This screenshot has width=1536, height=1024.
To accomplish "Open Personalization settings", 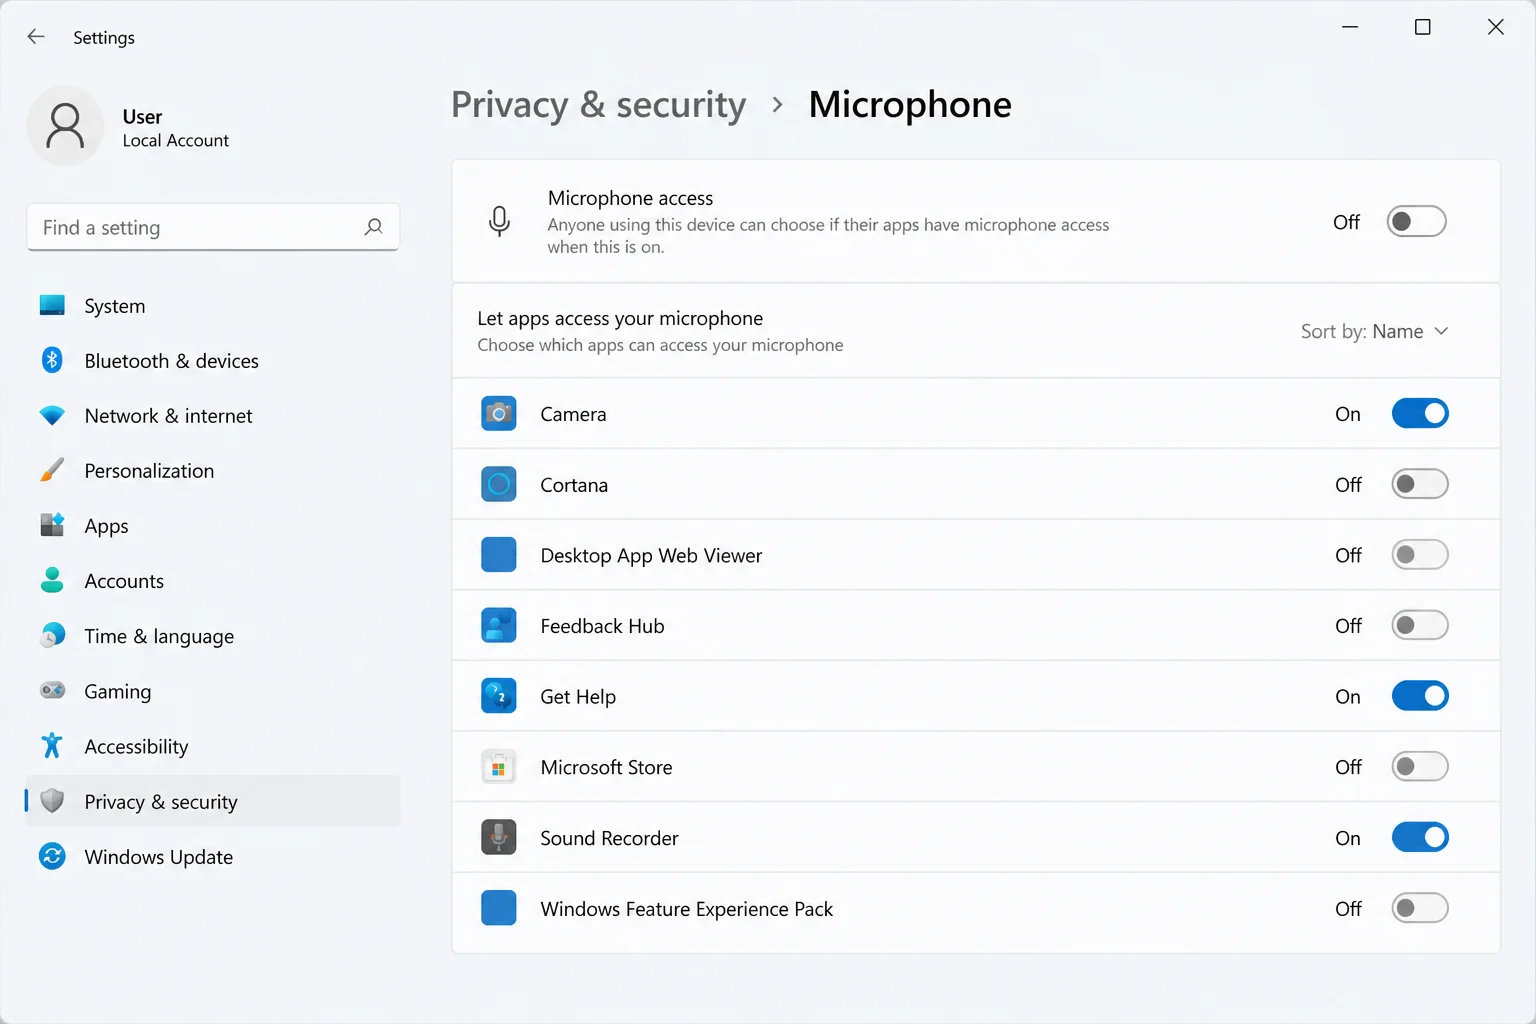I will [213, 470].
